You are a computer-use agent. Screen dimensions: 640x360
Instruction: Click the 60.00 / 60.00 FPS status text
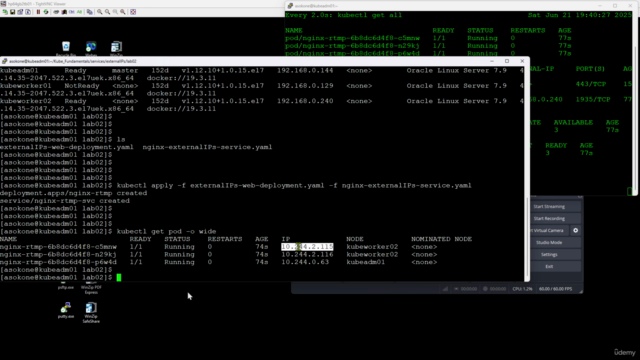coord(555,289)
